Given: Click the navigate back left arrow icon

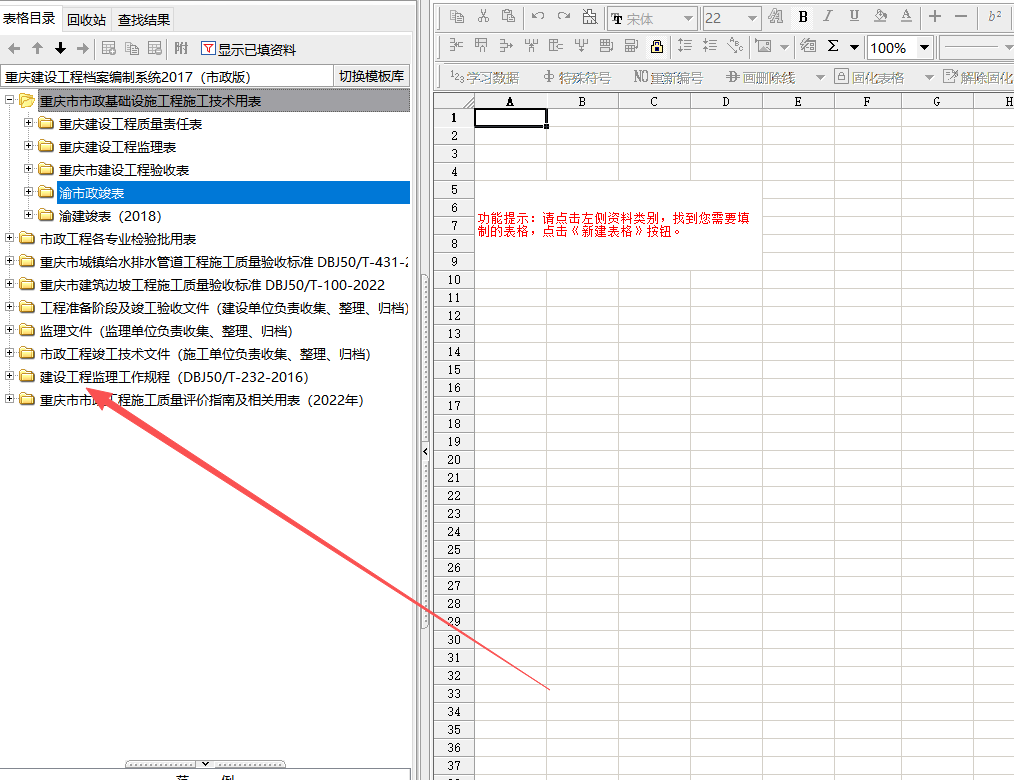Looking at the screenshot, I should [x=14, y=49].
